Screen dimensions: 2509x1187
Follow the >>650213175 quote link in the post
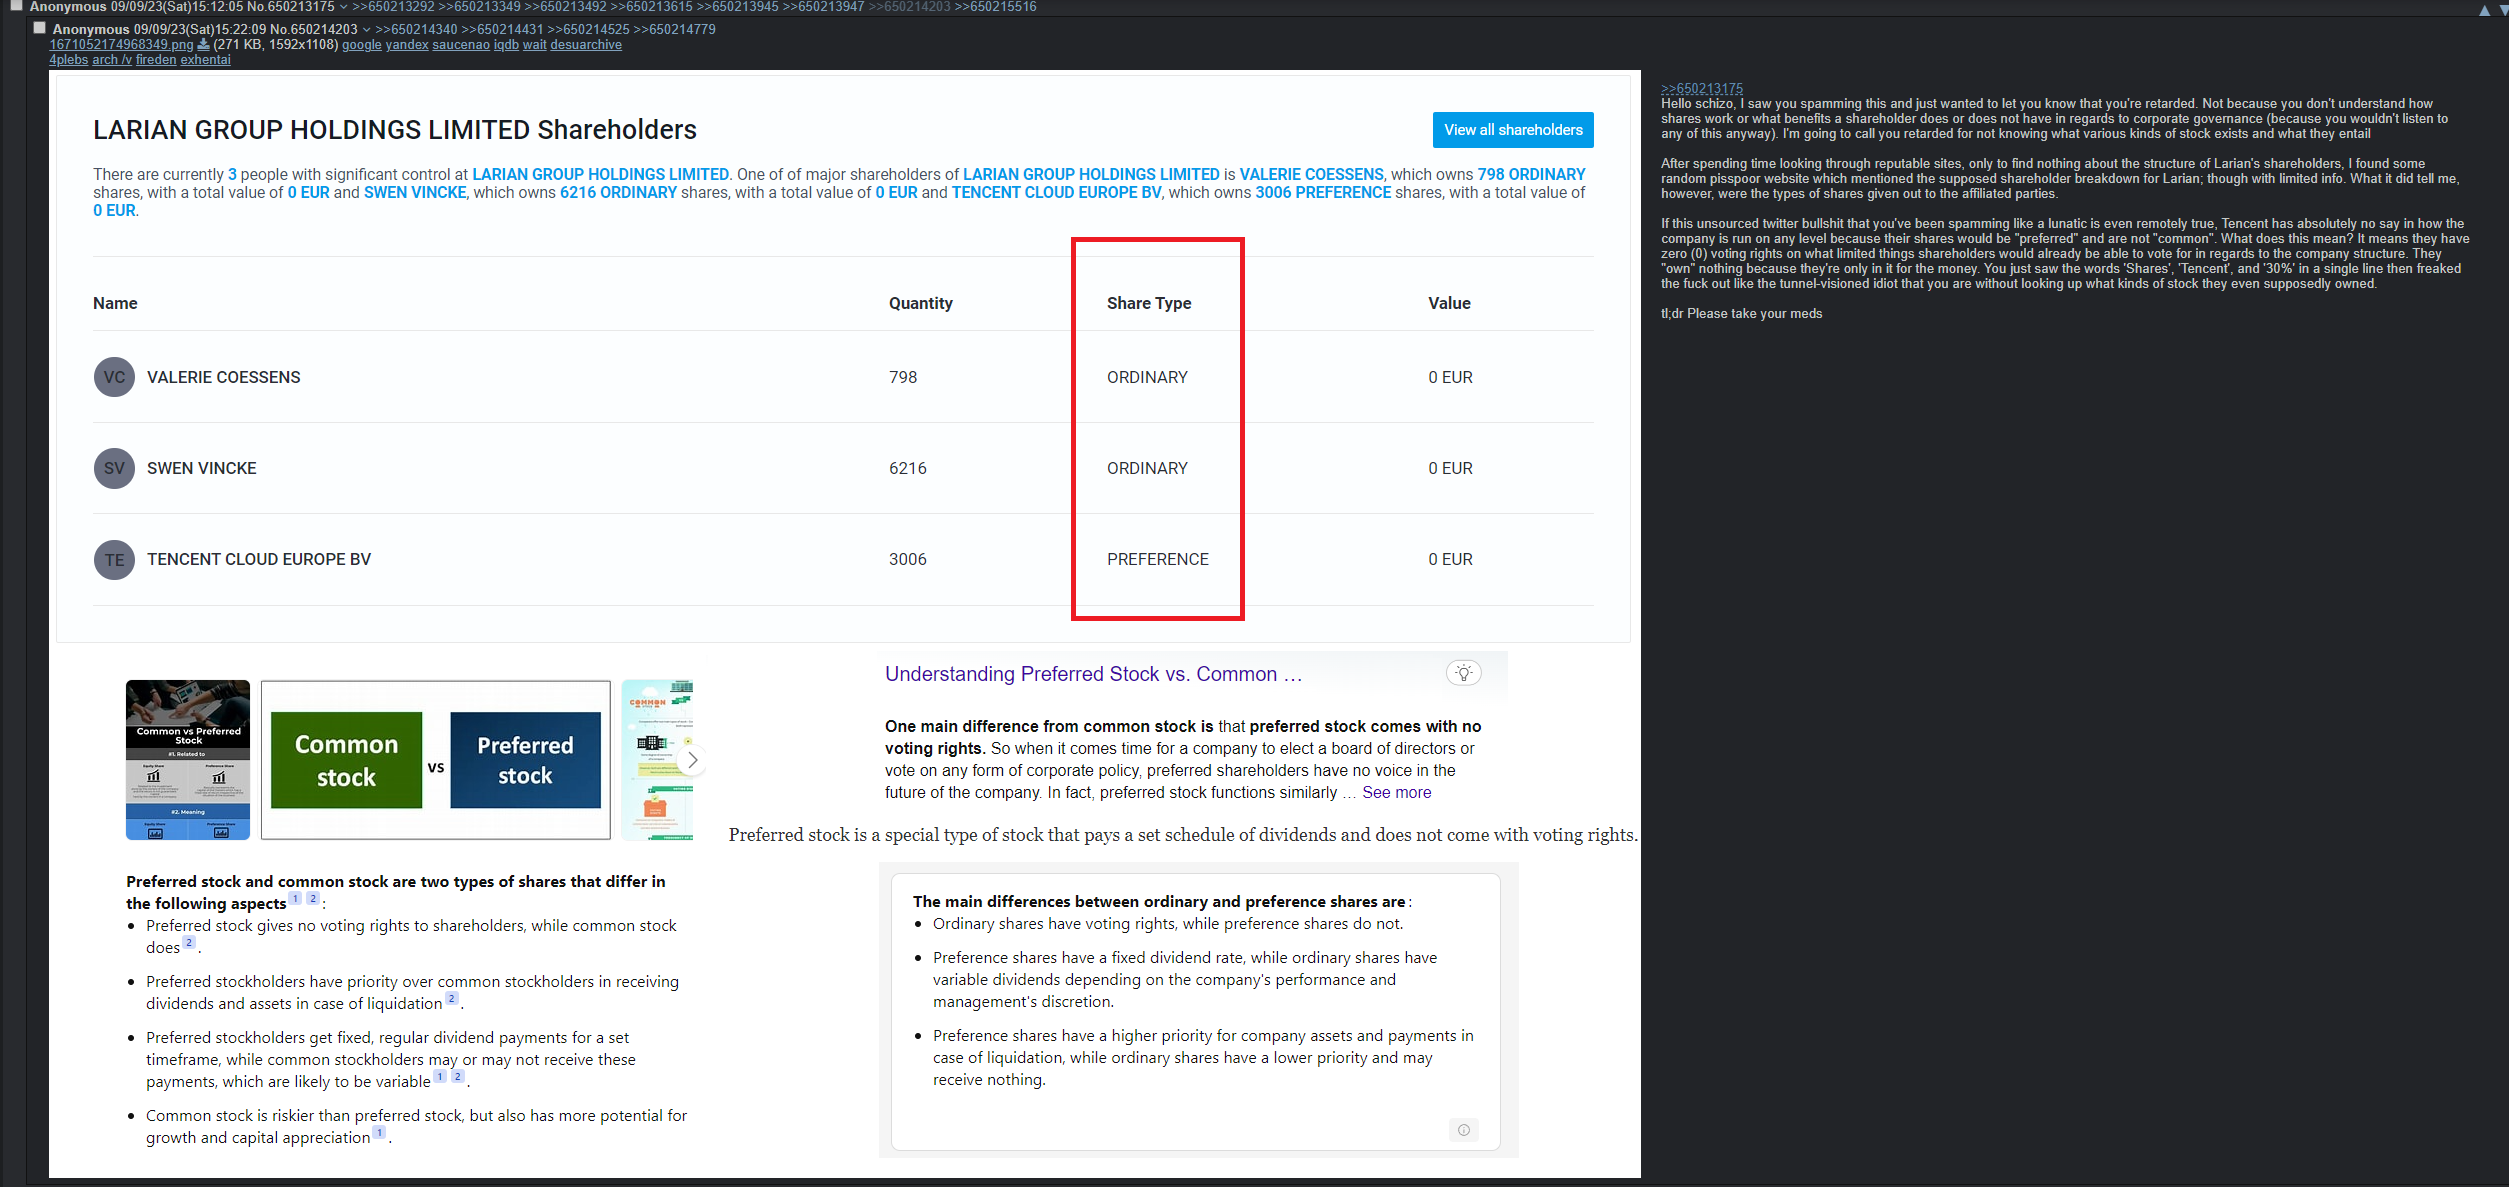(1701, 88)
